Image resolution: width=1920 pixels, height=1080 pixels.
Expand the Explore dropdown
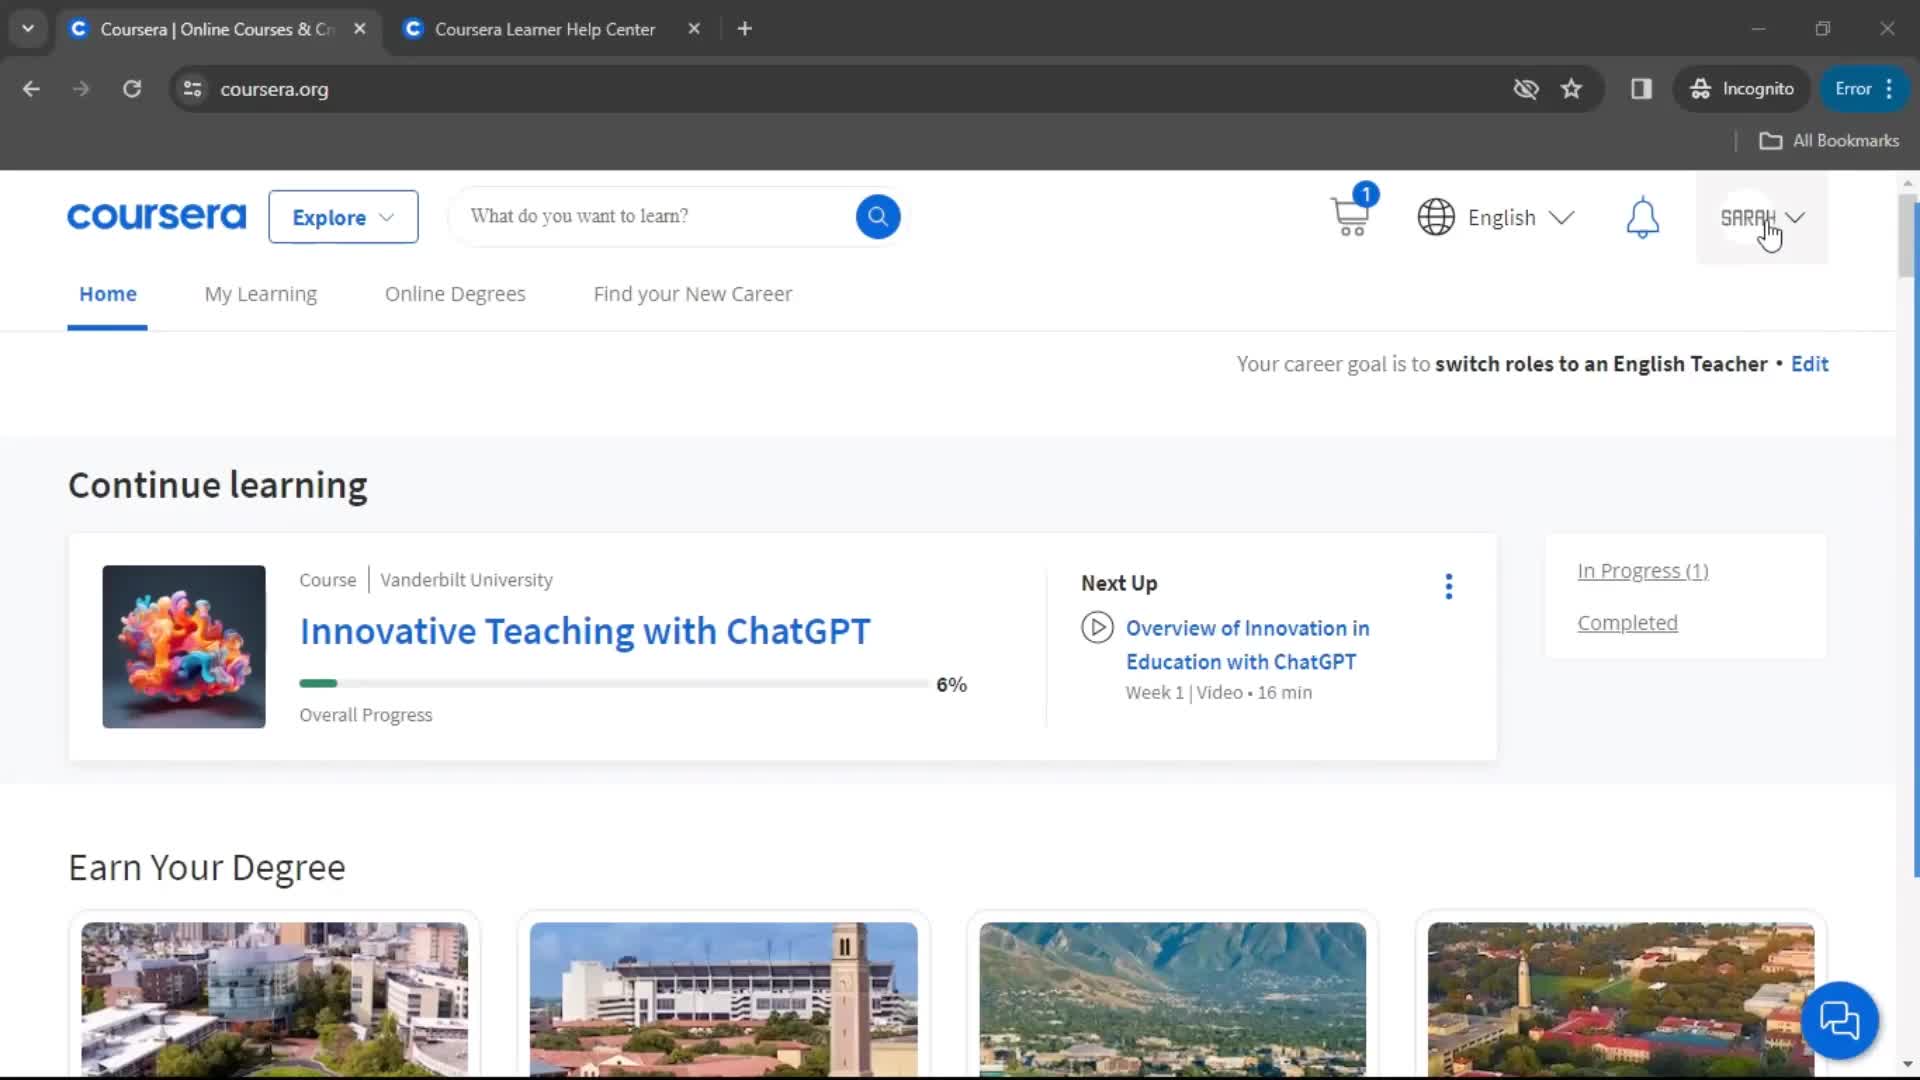[x=343, y=217]
